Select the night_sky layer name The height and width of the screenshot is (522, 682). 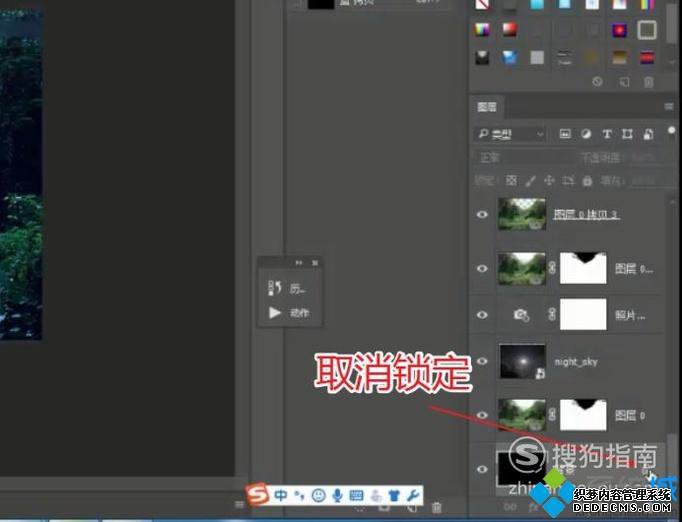576,362
